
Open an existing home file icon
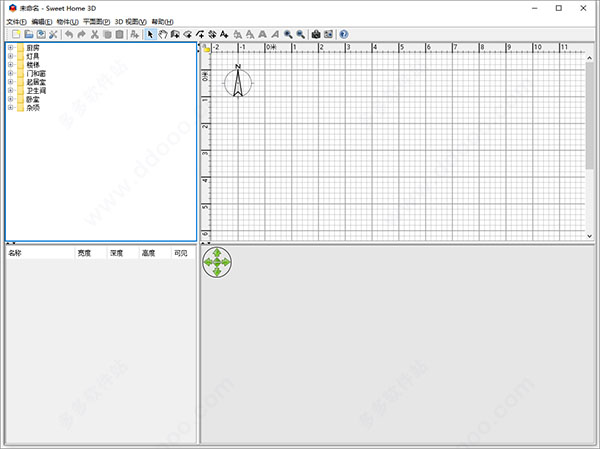click(29, 34)
